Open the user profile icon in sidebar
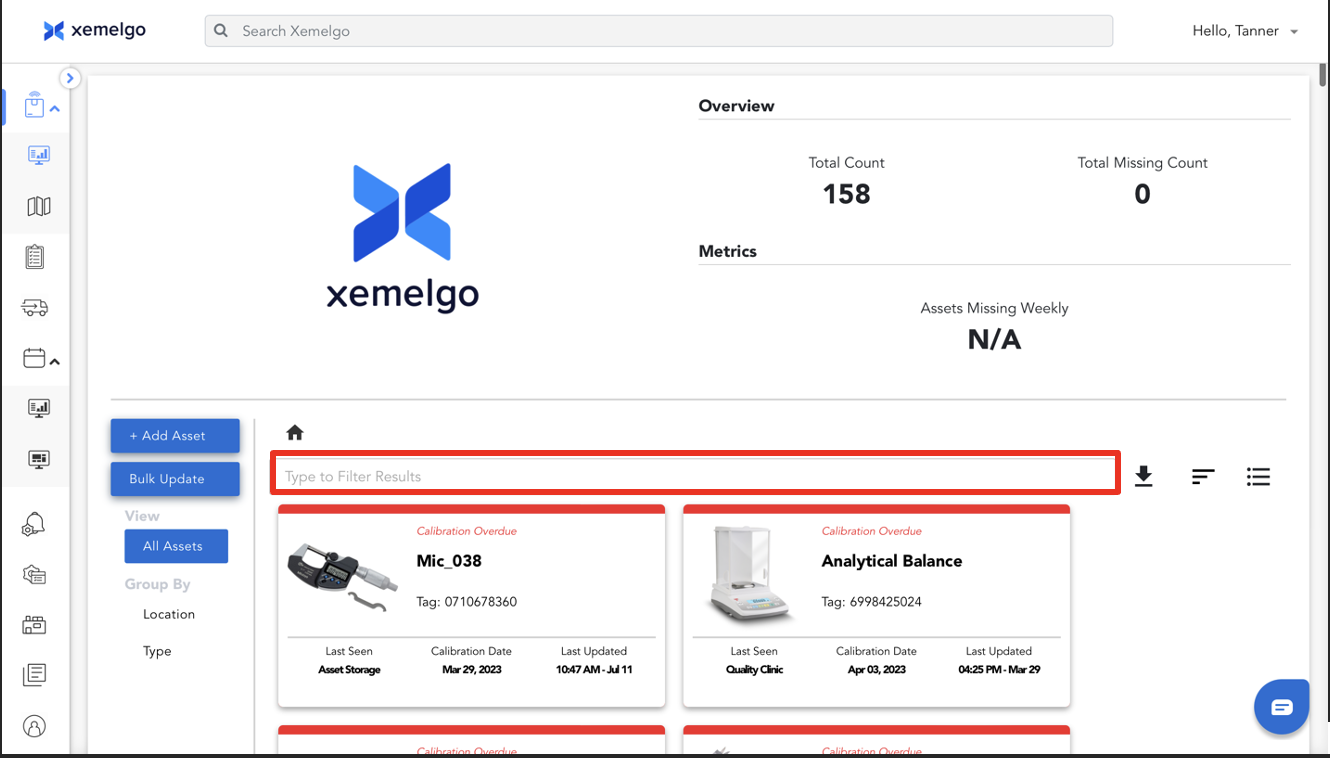The image size is (1330, 758). click(x=34, y=726)
